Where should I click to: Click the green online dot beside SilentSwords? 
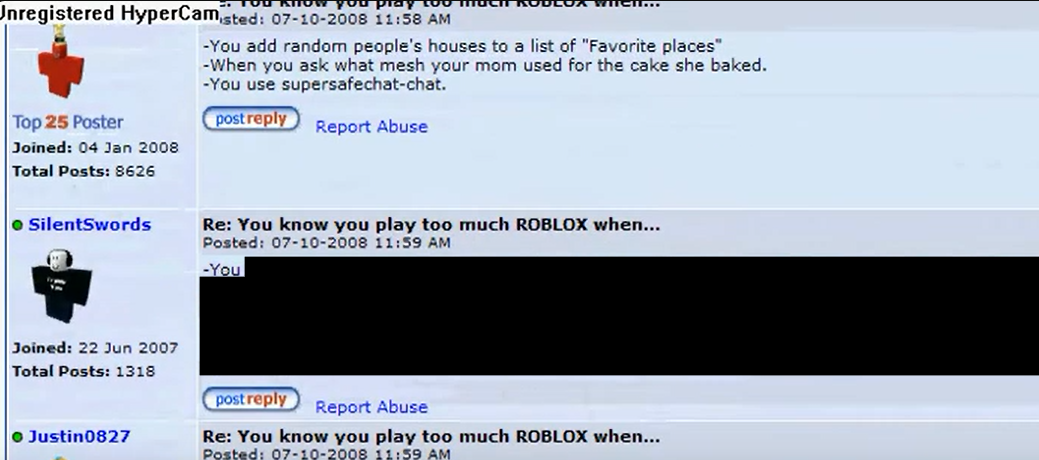pos(18,226)
